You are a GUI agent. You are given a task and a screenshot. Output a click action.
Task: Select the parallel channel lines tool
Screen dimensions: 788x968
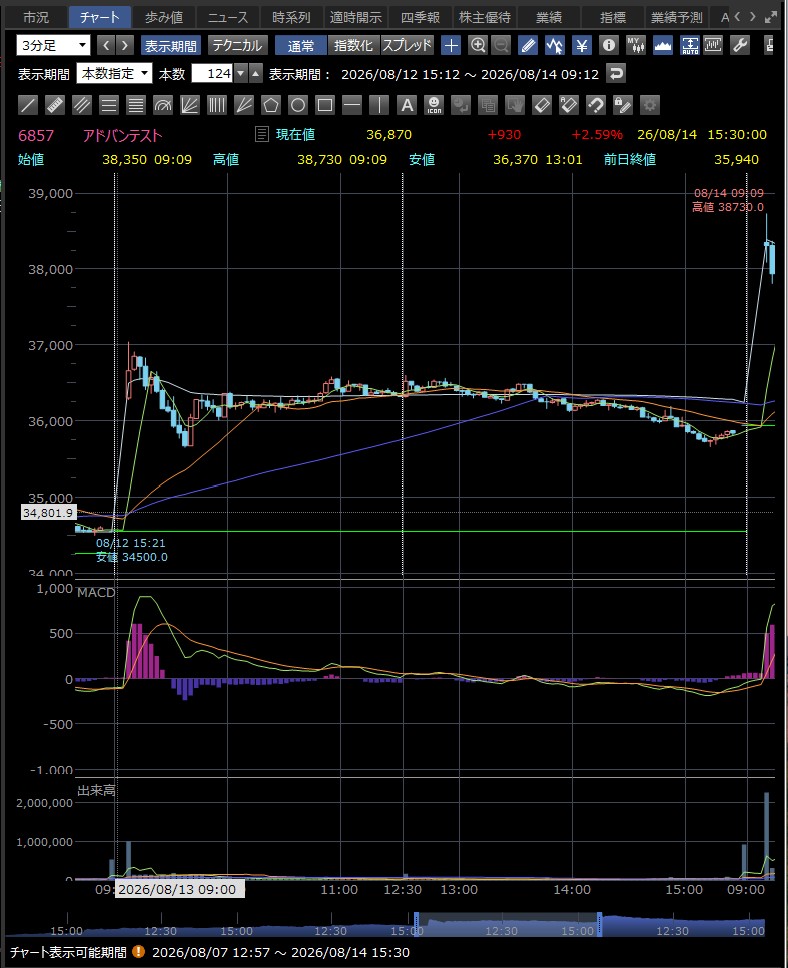click(x=82, y=105)
